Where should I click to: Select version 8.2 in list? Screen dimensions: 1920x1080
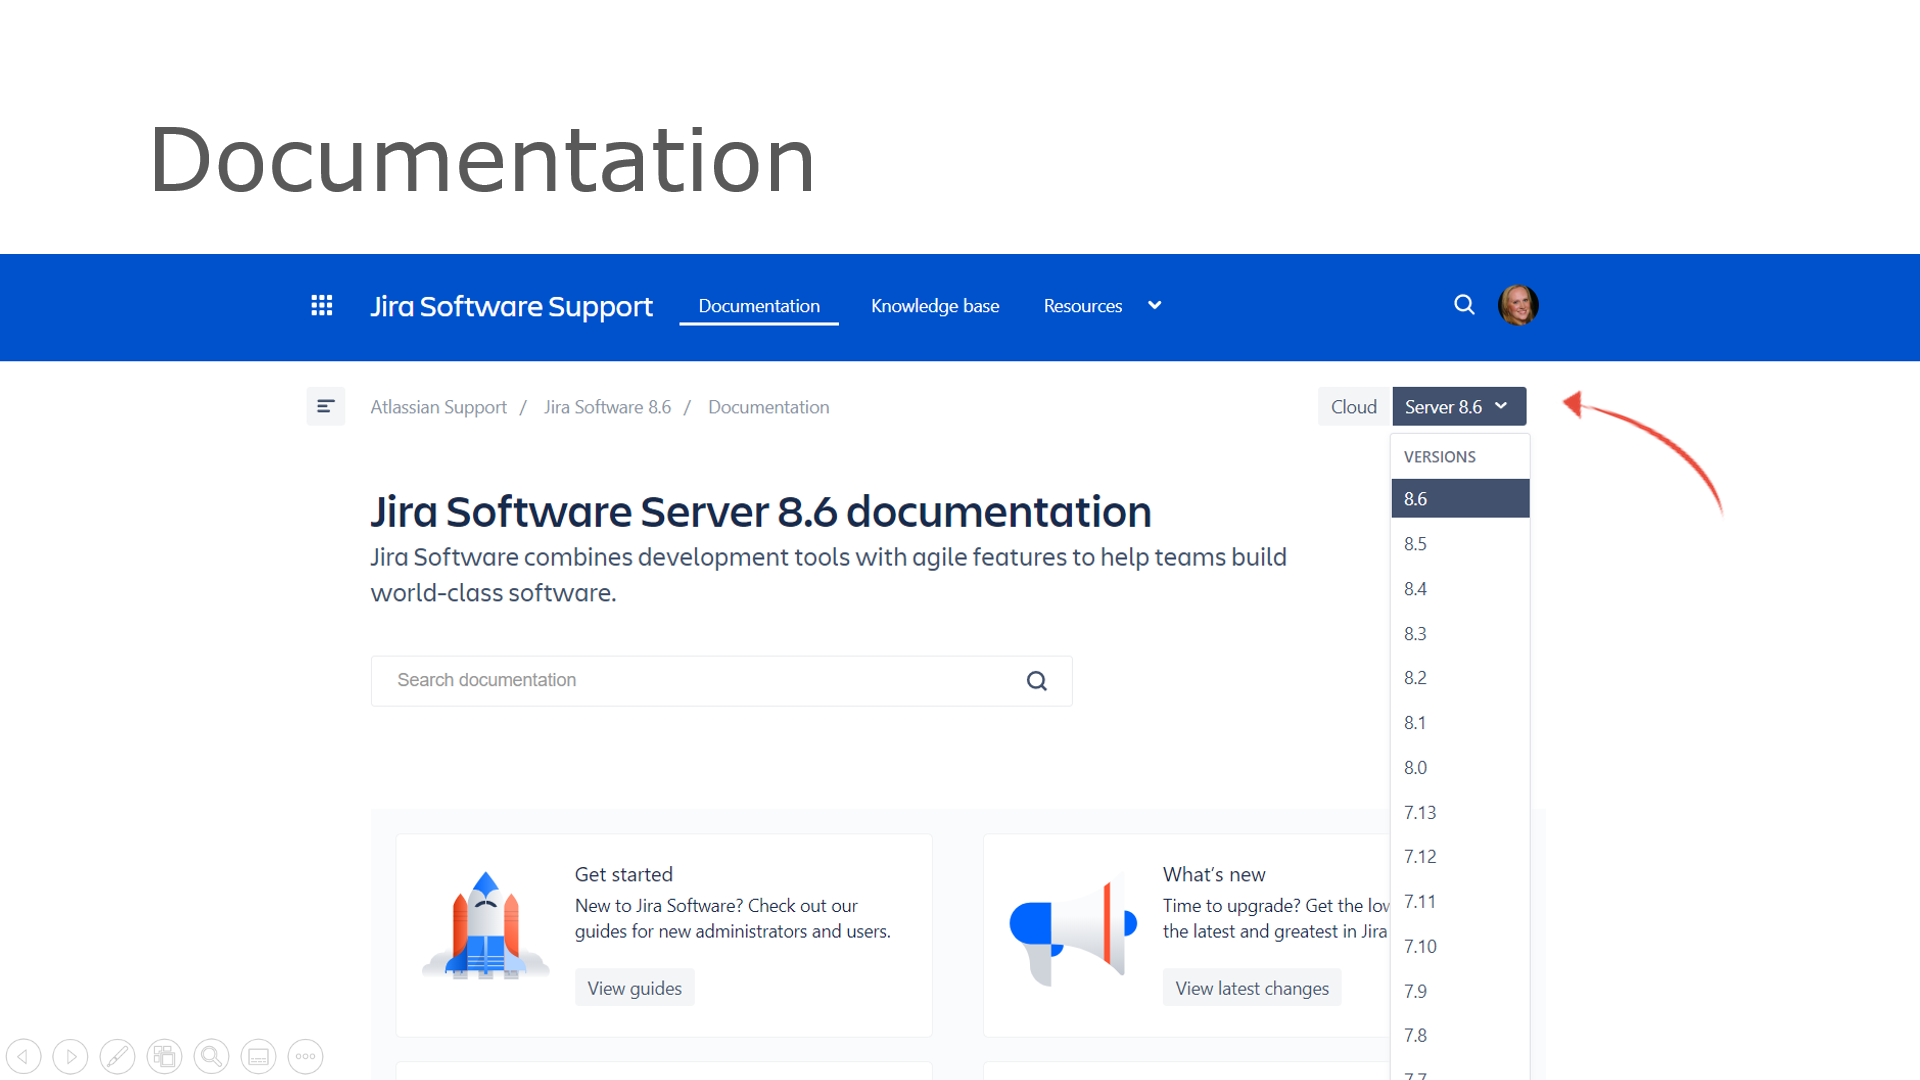(1460, 677)
